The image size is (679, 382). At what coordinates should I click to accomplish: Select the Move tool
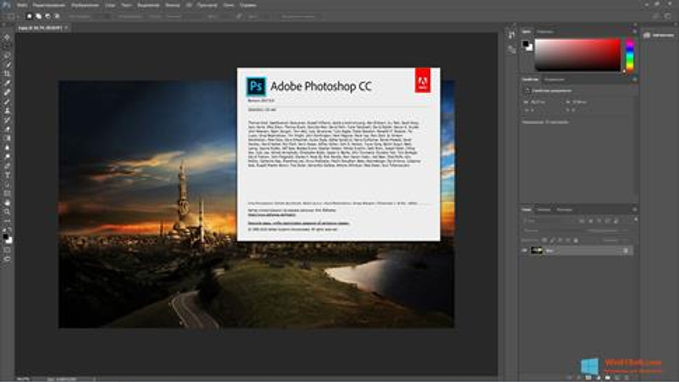7,37
